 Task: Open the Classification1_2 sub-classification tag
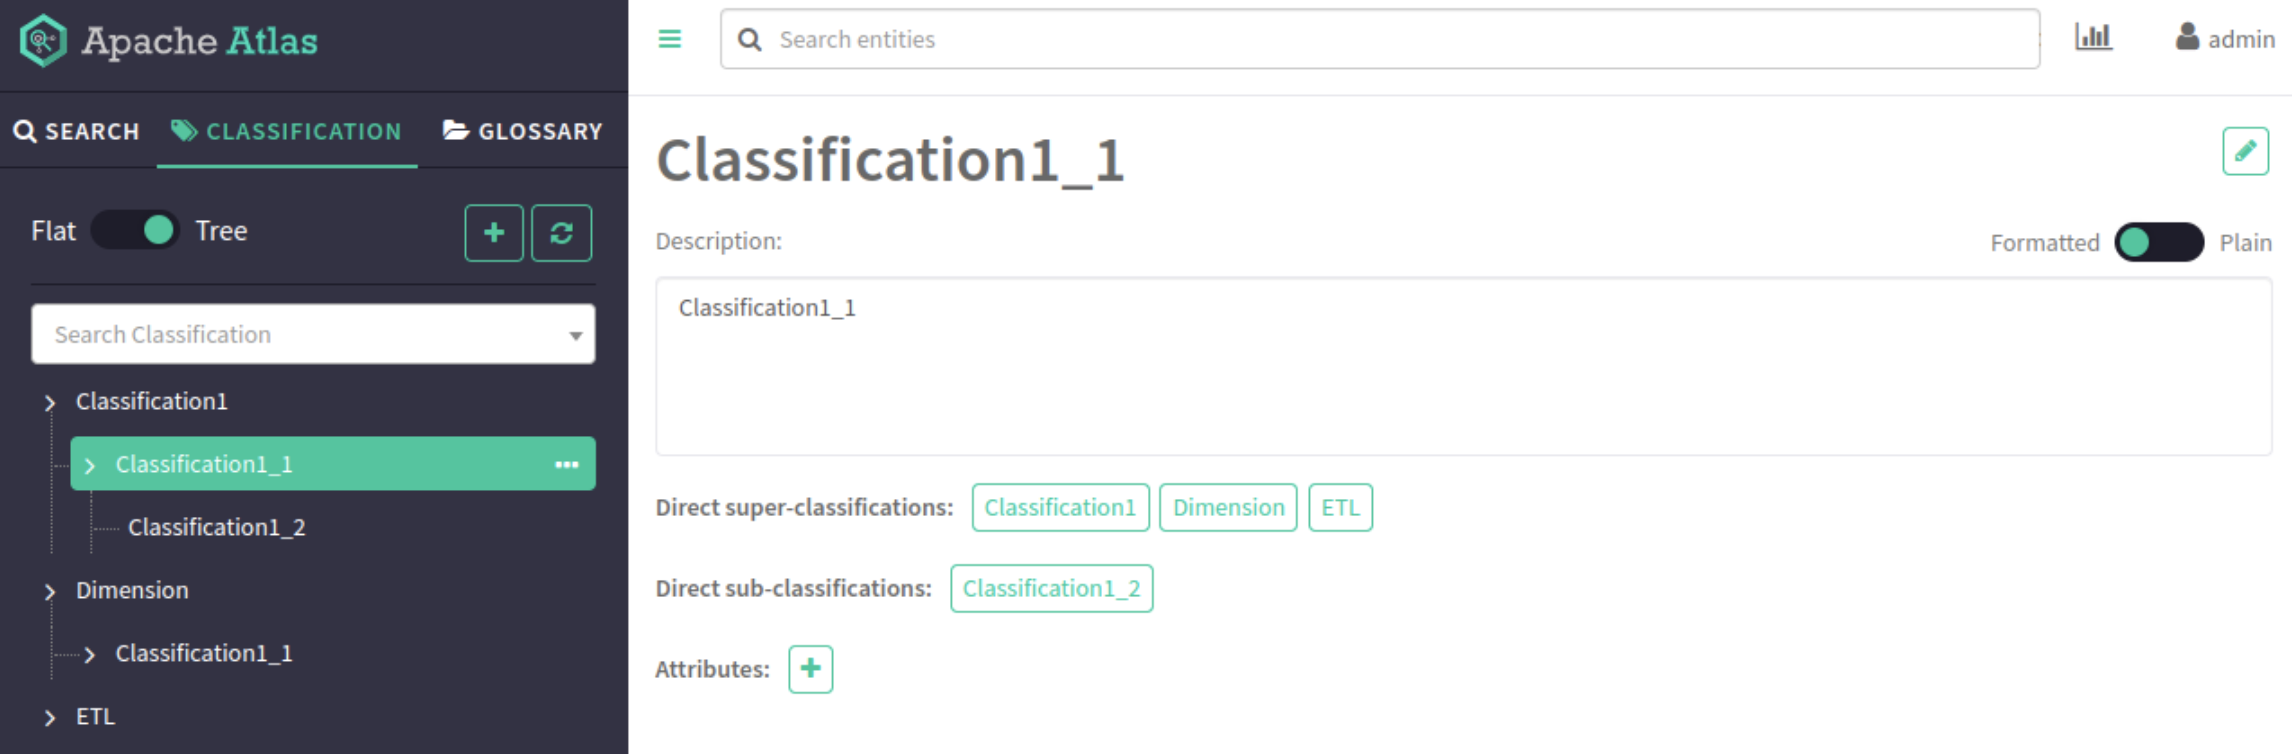click(x=1051, y=589)
